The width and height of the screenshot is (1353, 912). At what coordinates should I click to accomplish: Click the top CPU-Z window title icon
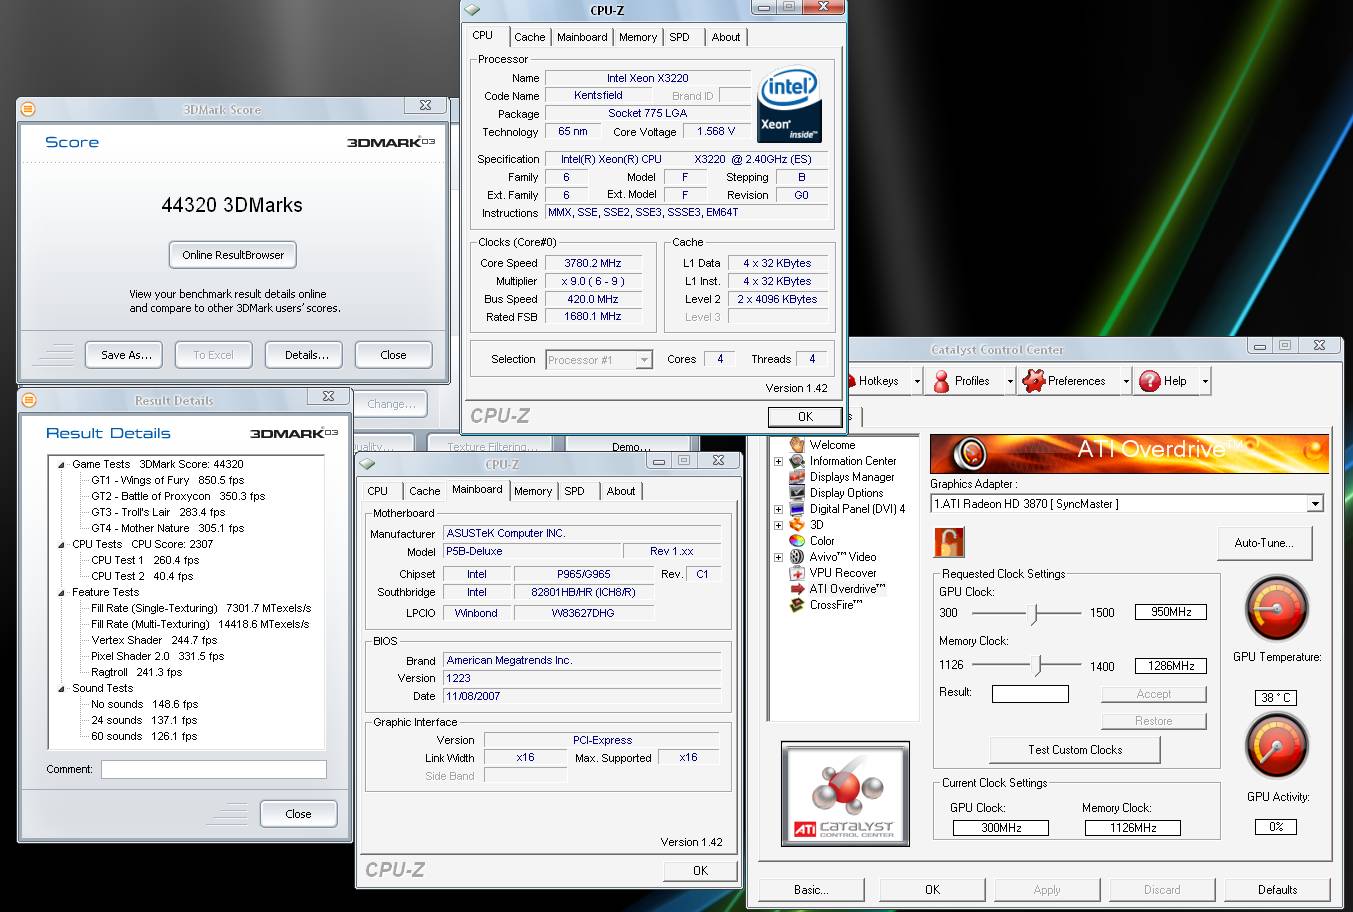point(473,10)
